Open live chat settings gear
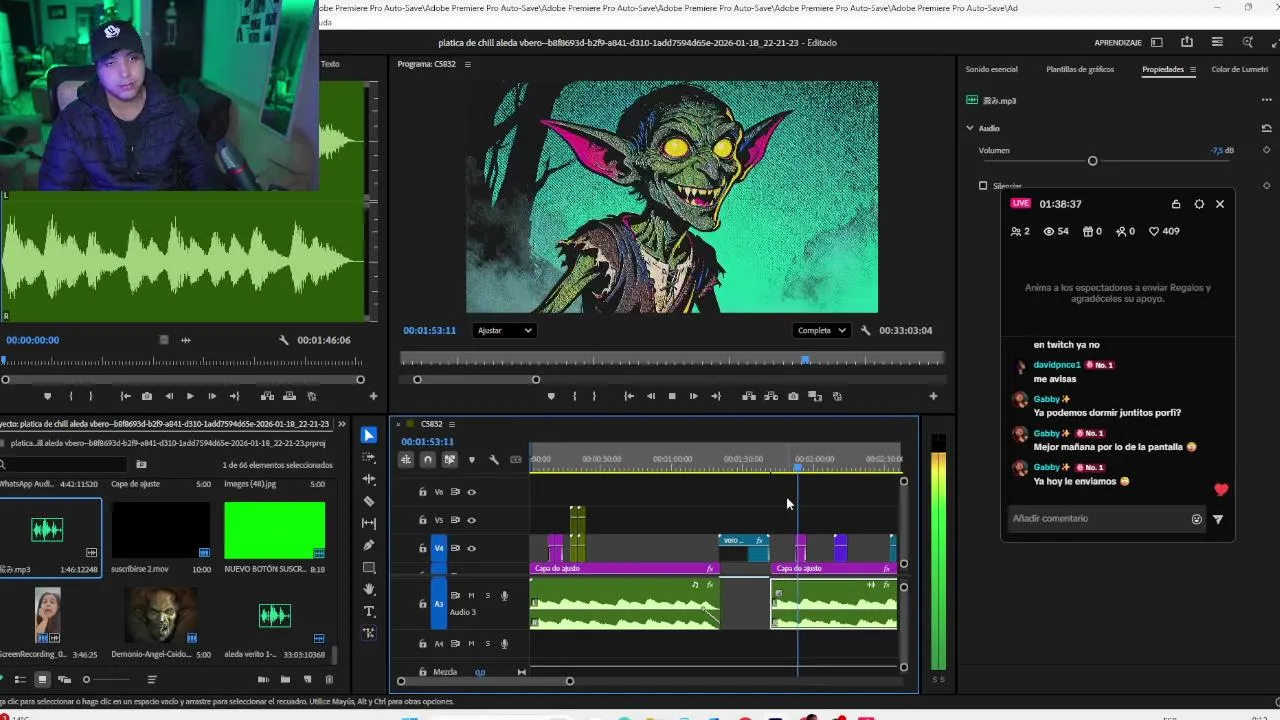 point(1199,204)
